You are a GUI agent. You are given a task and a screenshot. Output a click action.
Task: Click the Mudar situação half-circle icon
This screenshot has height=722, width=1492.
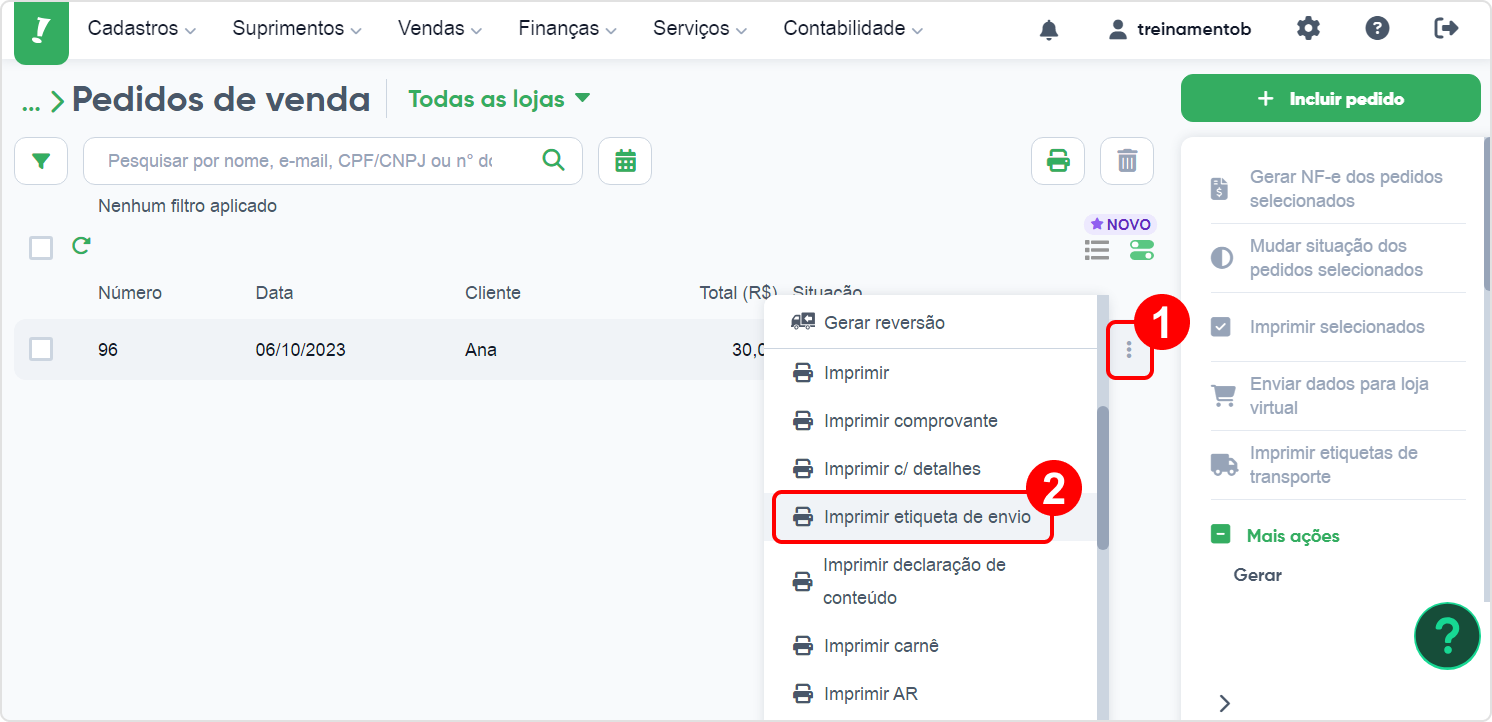pos(1221,258)
